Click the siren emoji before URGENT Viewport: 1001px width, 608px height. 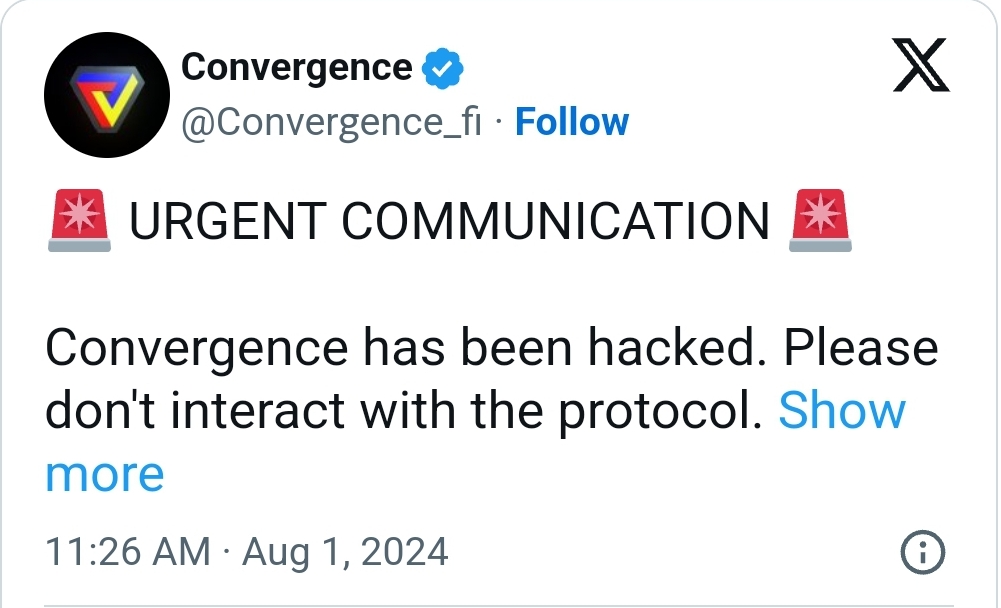click(79, 220)
